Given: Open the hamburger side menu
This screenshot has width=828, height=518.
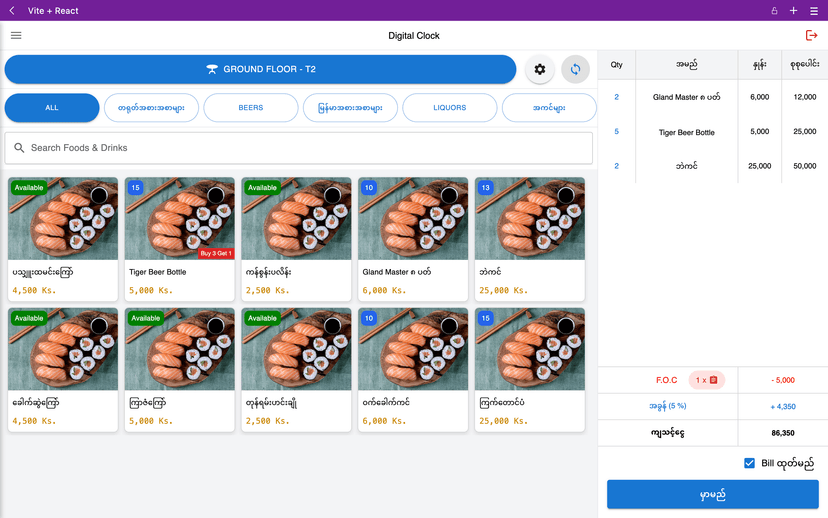Looking at the screenshot, I should [16, 35].
